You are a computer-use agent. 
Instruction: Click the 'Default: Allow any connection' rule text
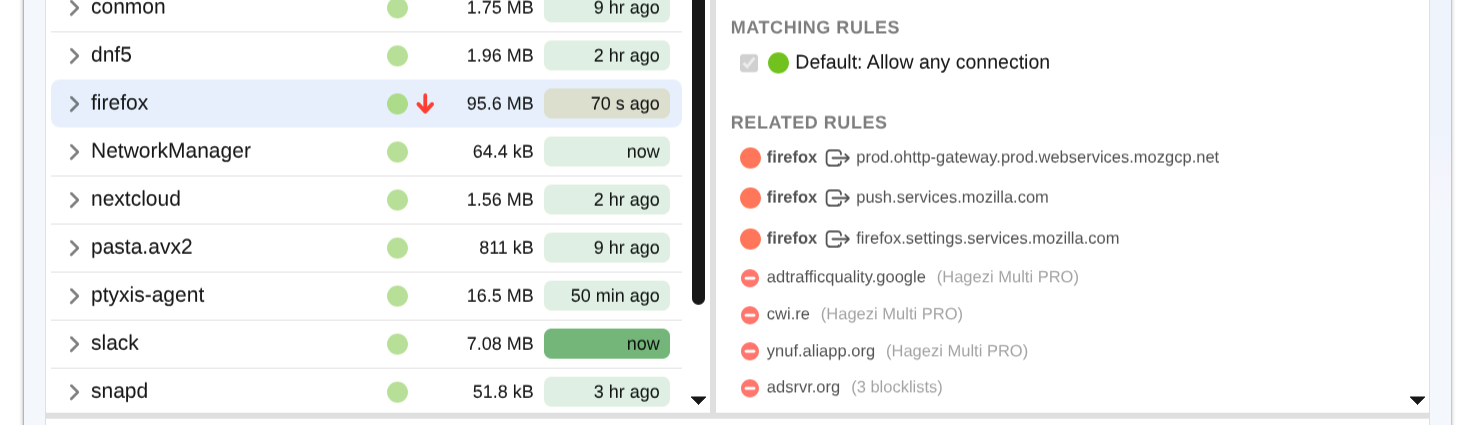click(922, 62)
